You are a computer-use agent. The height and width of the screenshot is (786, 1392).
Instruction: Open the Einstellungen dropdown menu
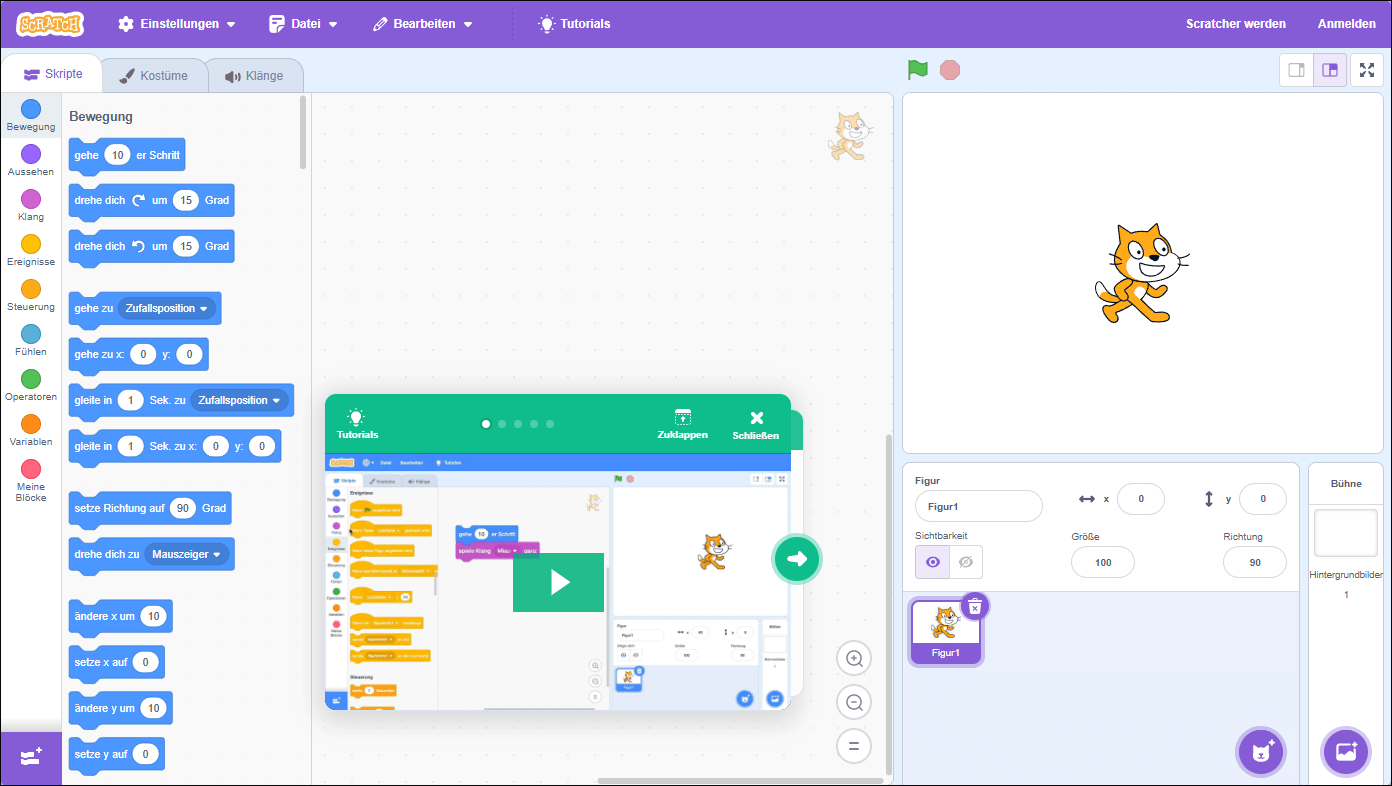point(177,23)
